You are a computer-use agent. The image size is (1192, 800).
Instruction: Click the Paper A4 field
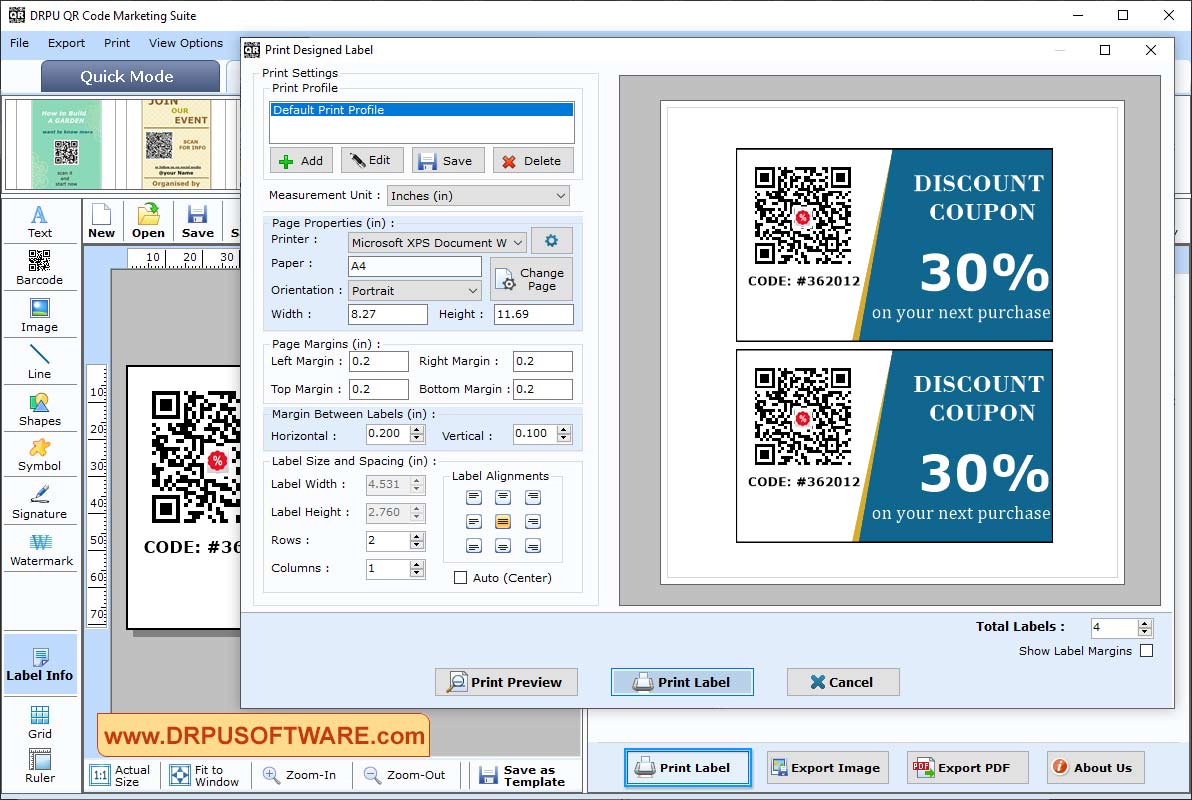pos(414,266)
